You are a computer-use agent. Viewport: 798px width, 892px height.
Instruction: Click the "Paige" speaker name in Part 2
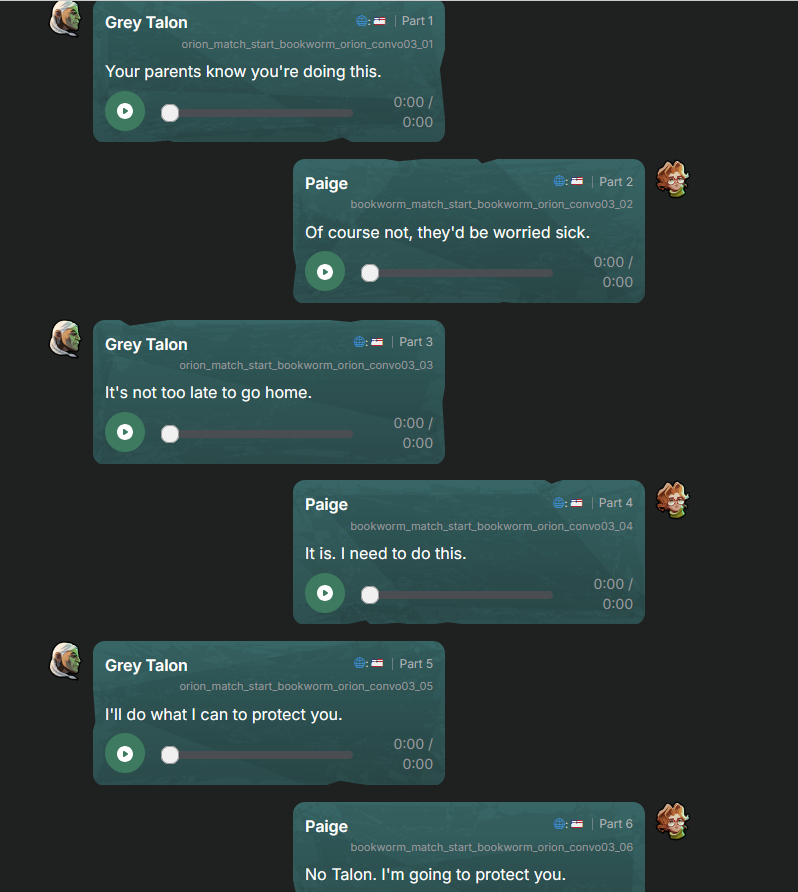[x=326, y=183]
